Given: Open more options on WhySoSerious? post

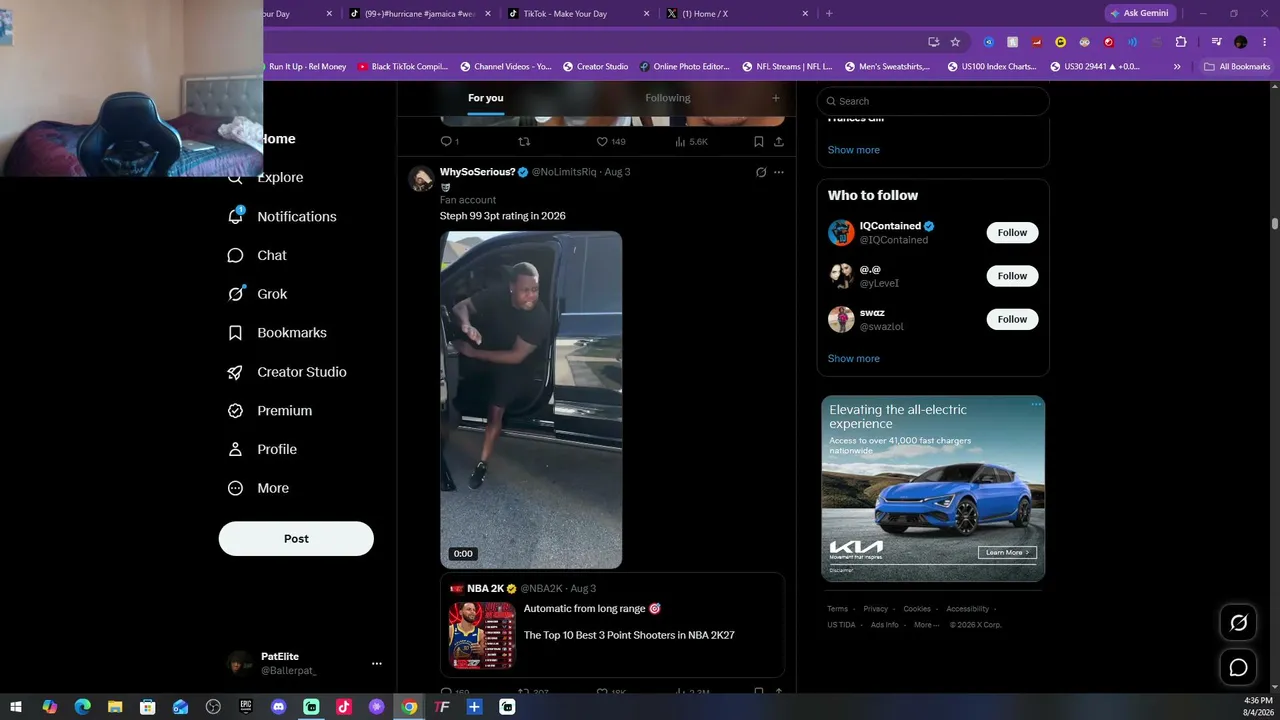Looking at the screenshot, I should click(x=779, y=172).
